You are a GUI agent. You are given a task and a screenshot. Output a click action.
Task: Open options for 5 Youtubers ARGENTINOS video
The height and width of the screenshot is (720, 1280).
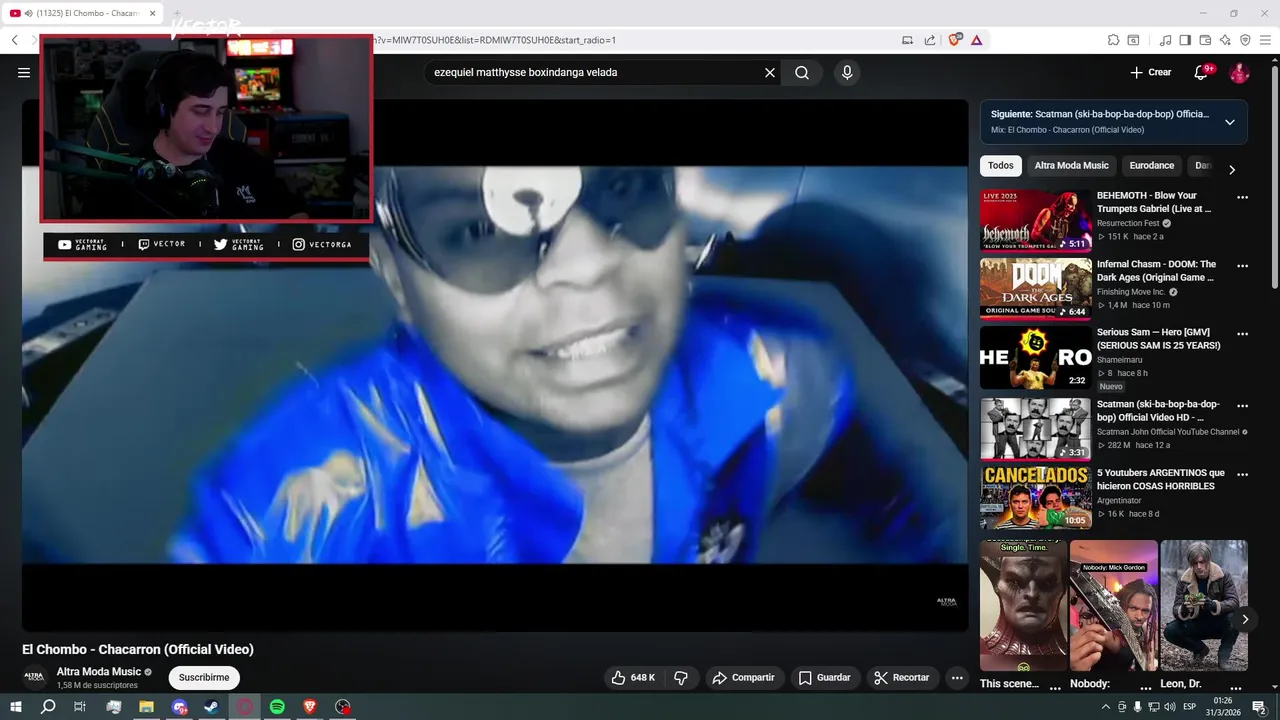[1243, 474]
